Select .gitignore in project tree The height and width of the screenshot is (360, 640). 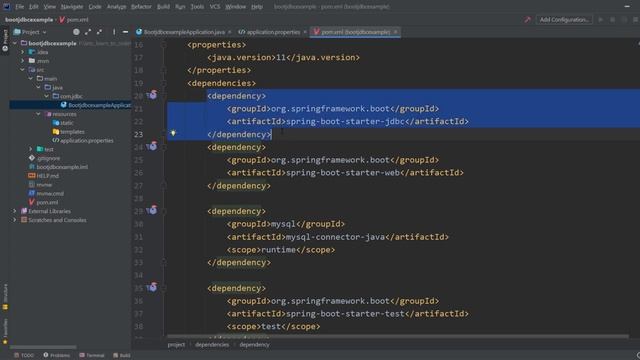pos(44,158)
